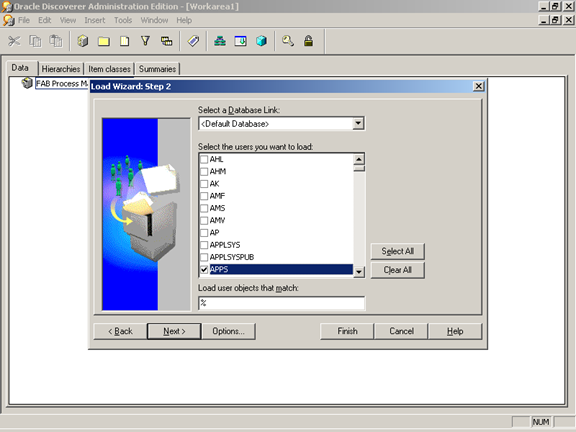Click Next to continue the wizard
Screen dimensions: 576x432
point(174,331)
